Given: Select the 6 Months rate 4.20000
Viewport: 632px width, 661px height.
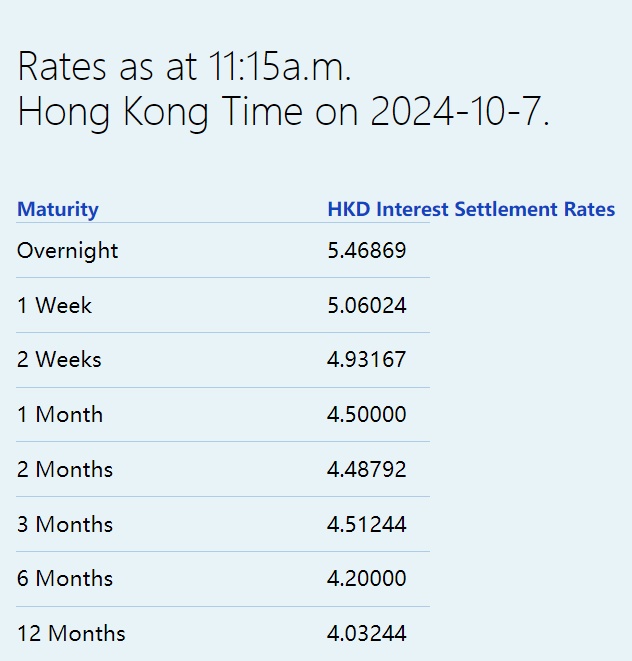Looking at the screenshot, I should [367, 578].
